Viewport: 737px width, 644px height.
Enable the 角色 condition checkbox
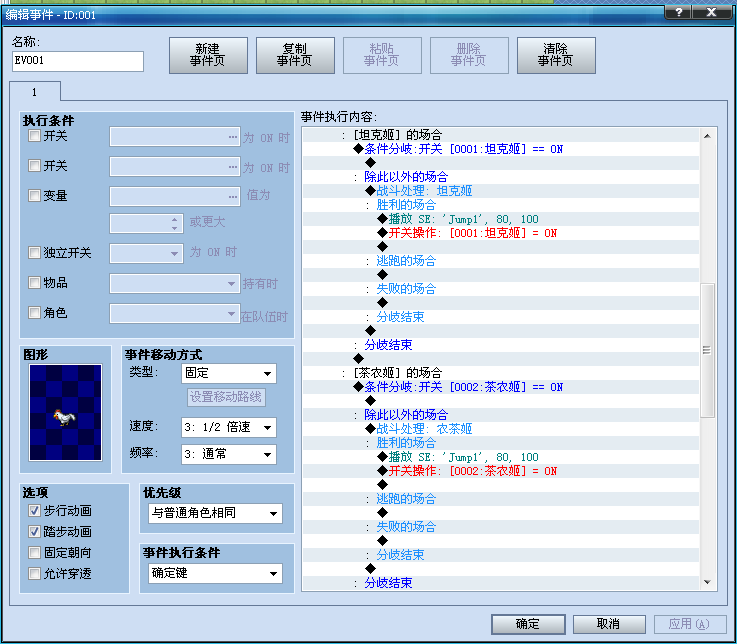[34, 313]
